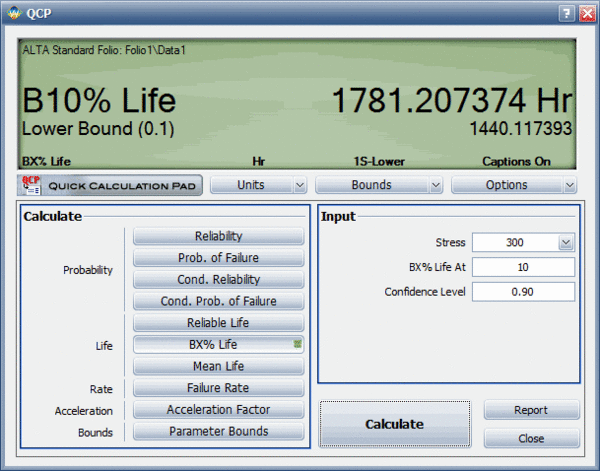This screenshot has height=471, width=600.
Task: Select the Reliability calculation
Action: click(218, 236)
